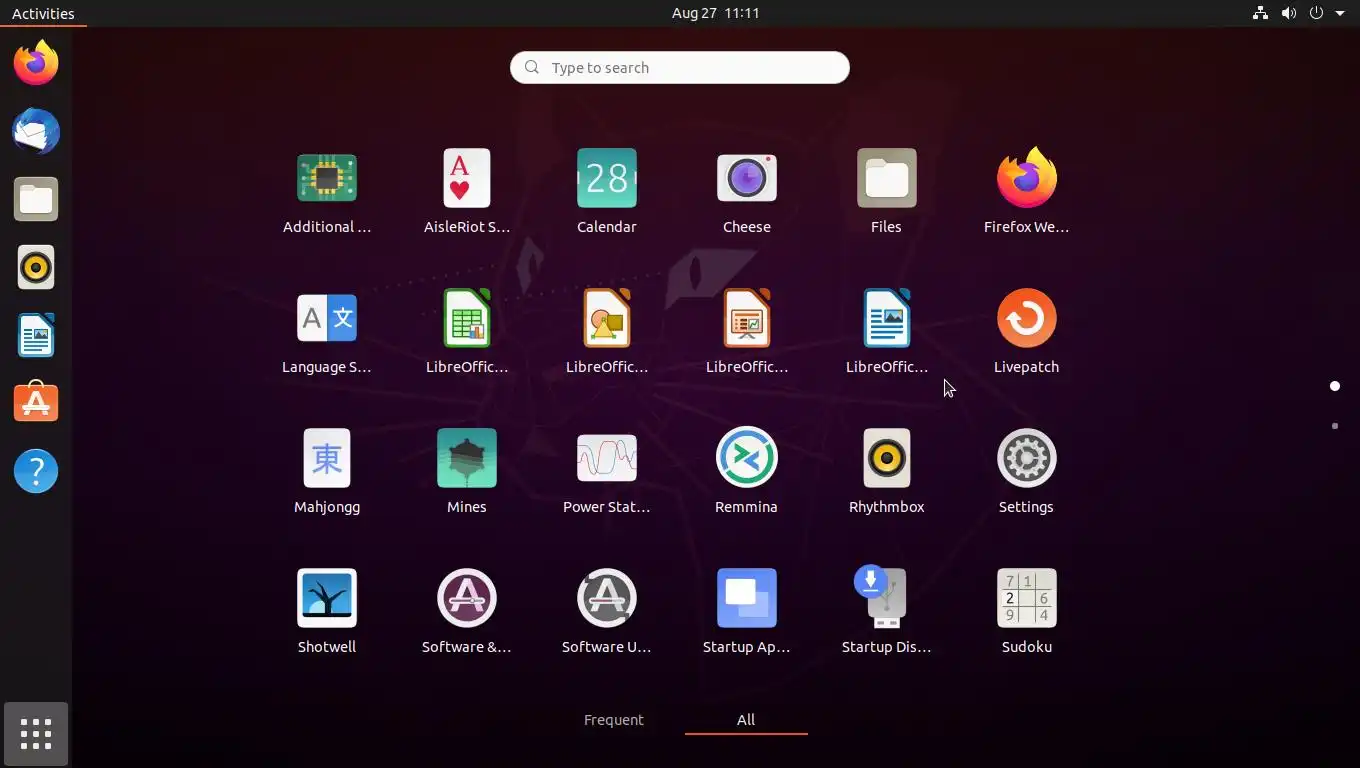Click the Show Applications grid button
The image size is (1360, 768).
pos(36,734)
